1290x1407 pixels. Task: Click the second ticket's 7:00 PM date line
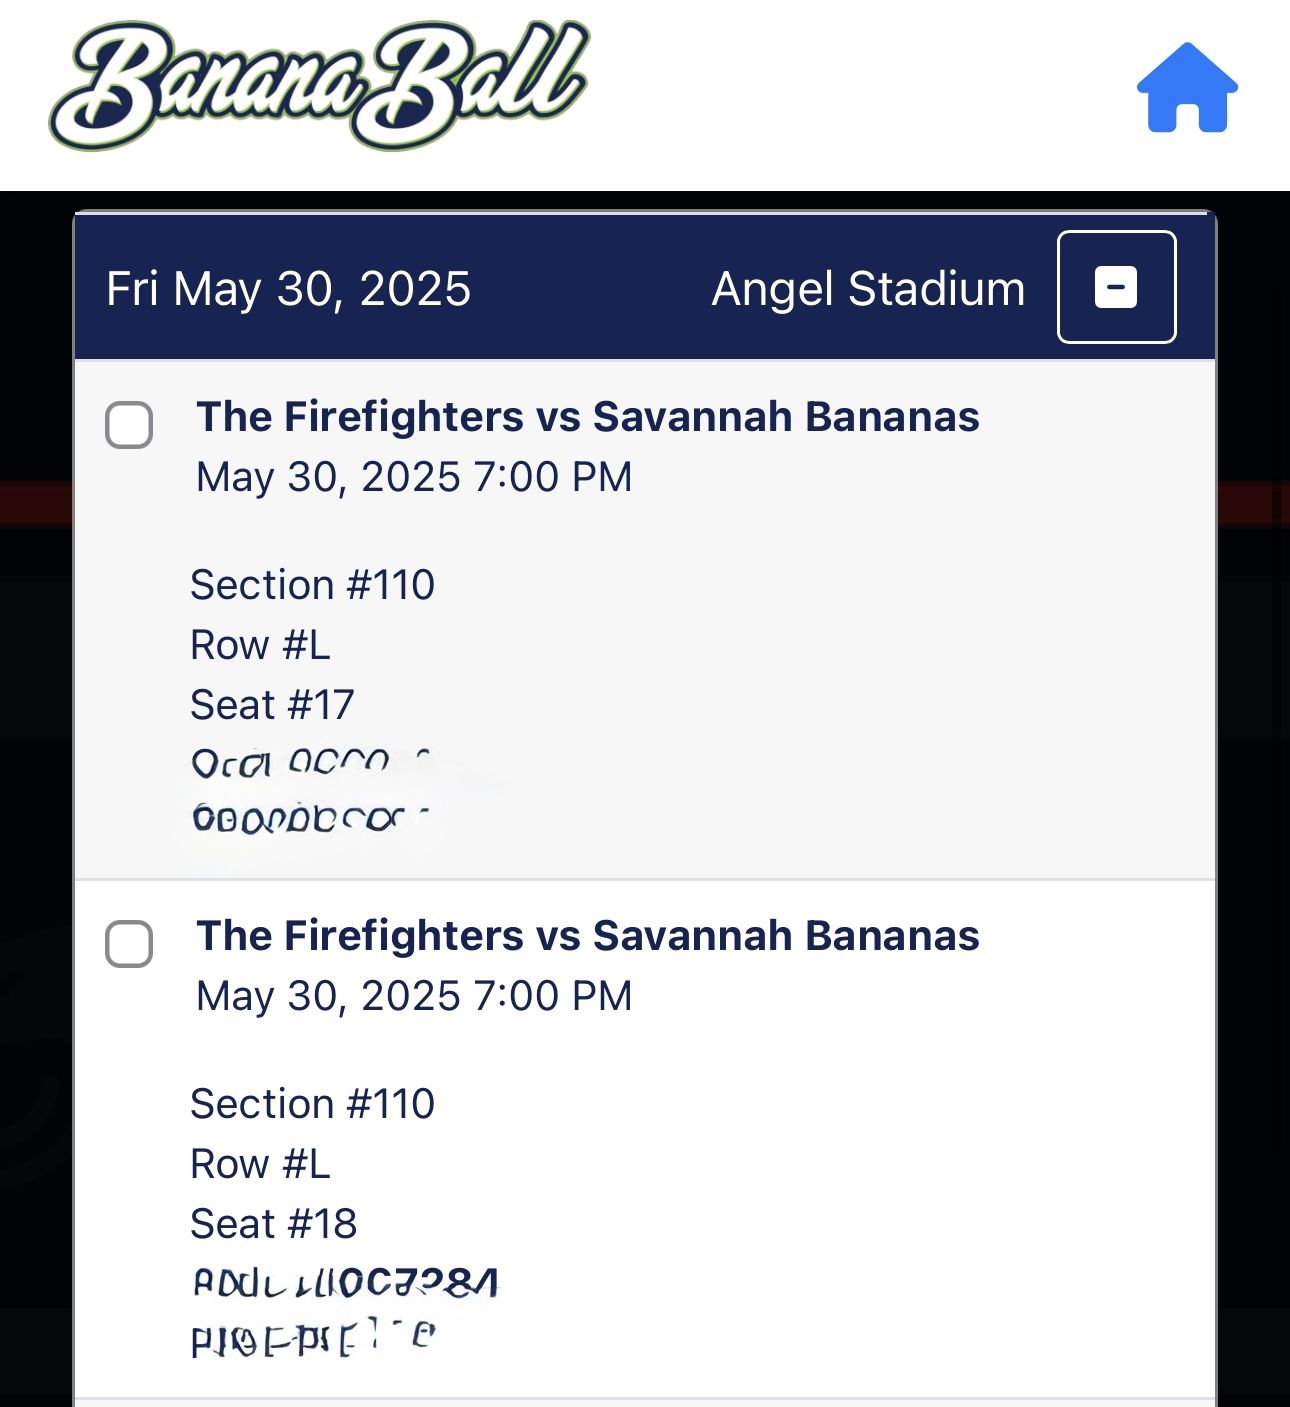click(x=414, y=996)
